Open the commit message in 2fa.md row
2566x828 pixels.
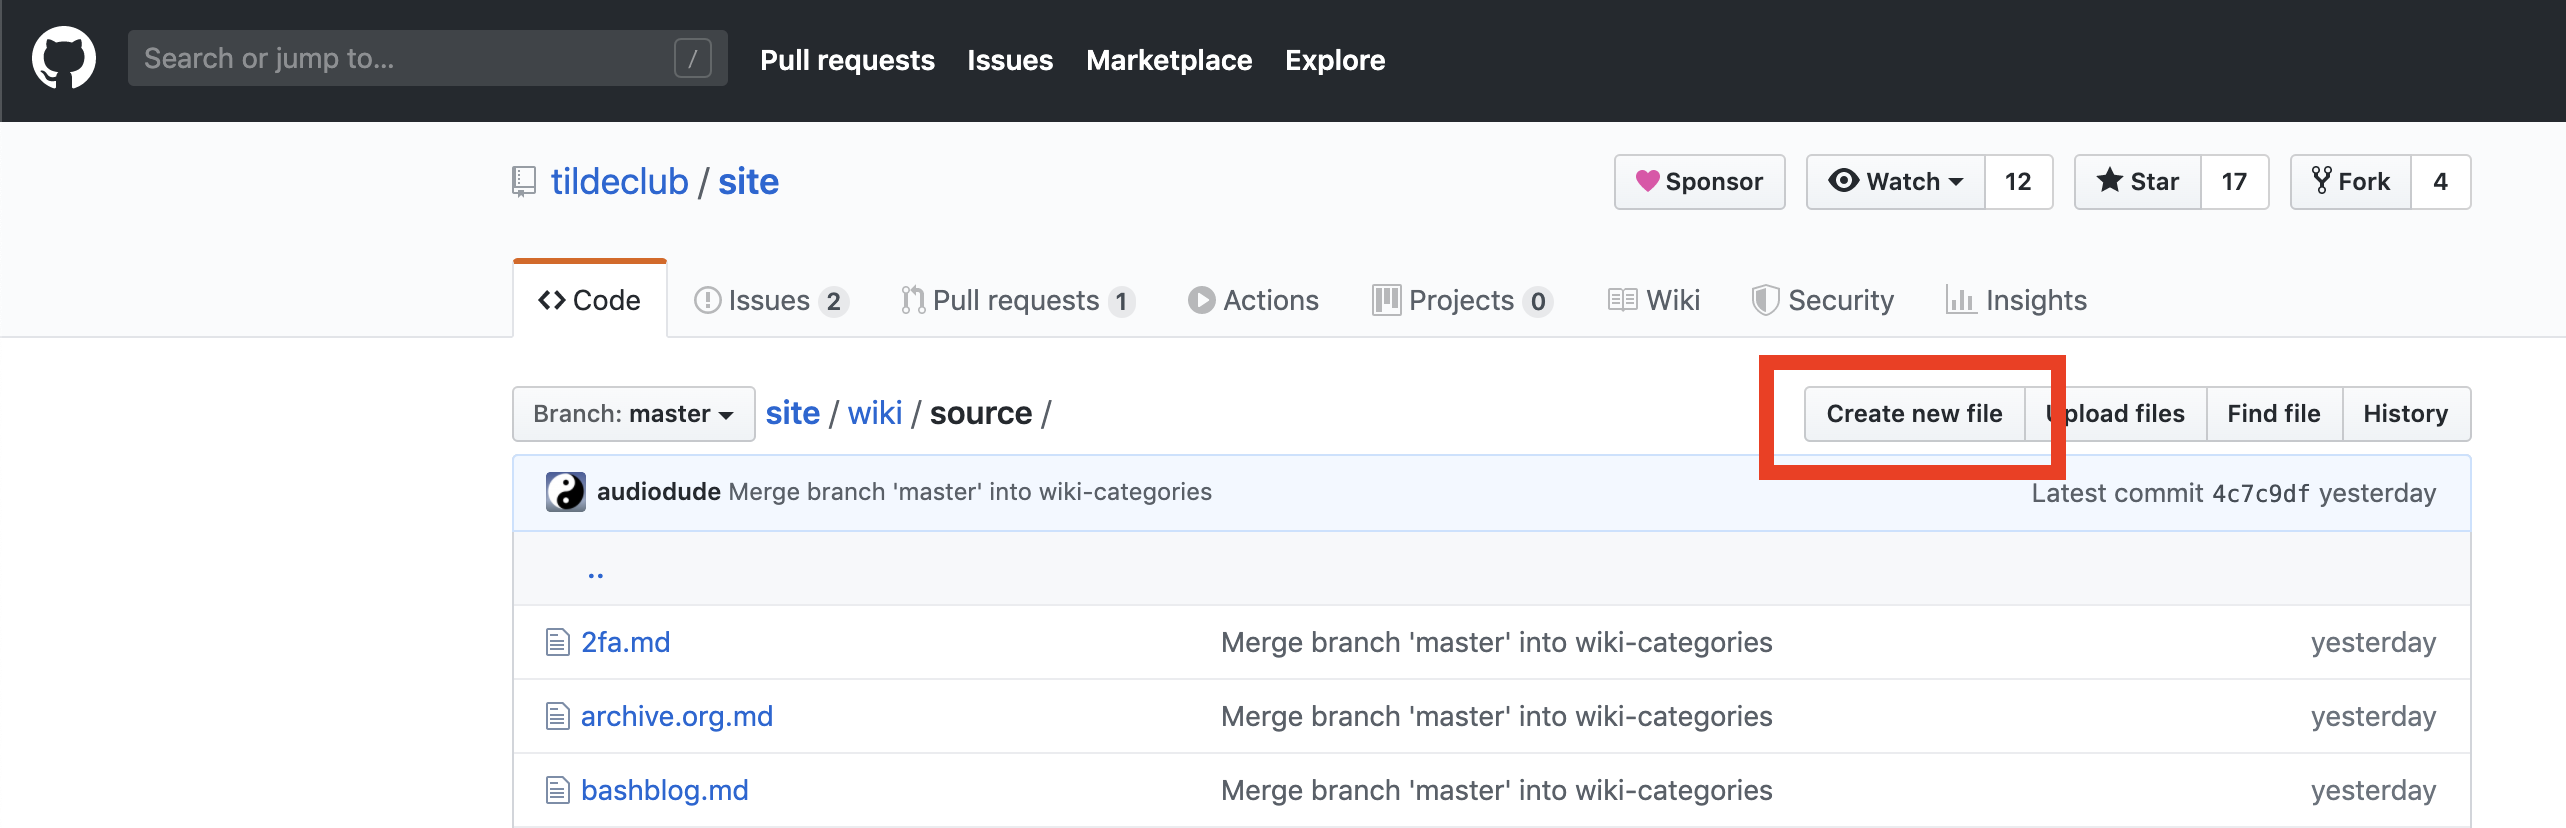1497,642
